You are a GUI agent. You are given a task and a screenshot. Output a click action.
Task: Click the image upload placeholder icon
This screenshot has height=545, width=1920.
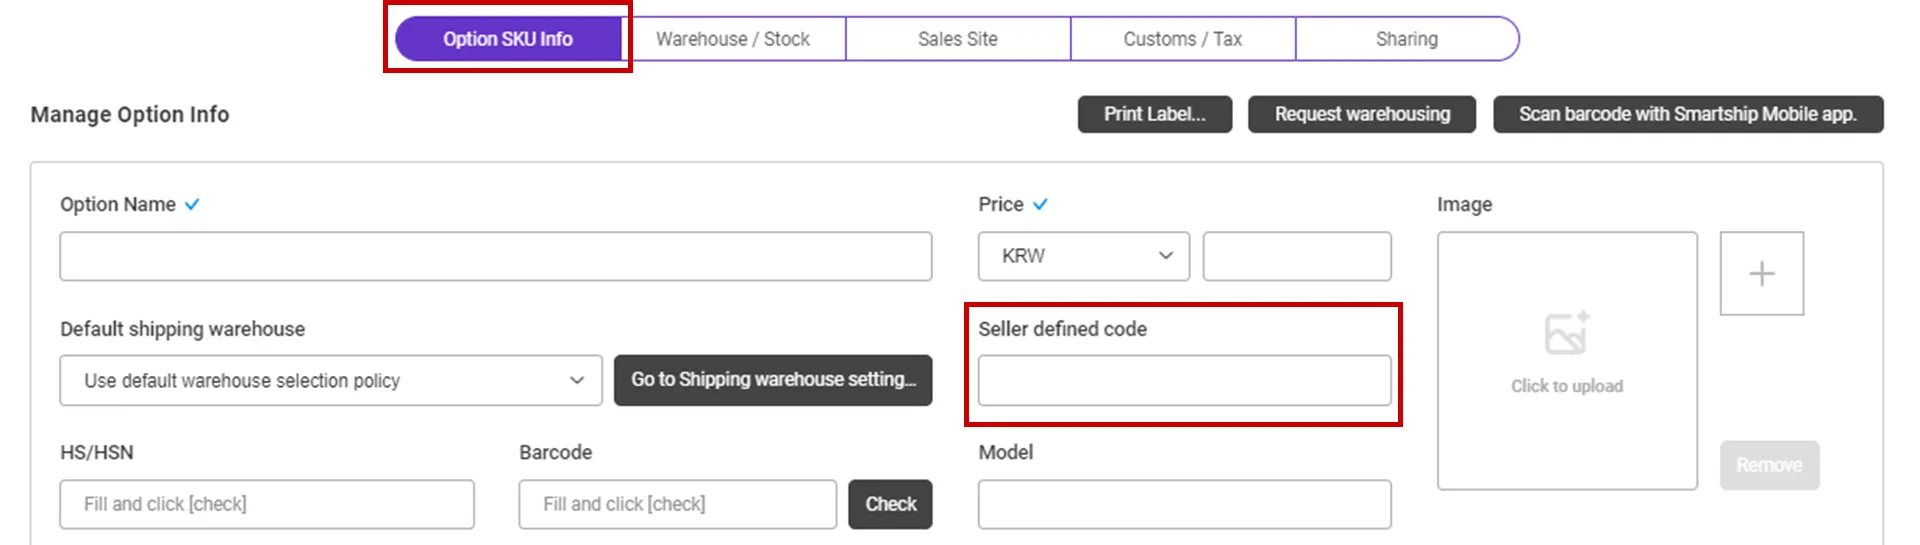(1566, 335)
